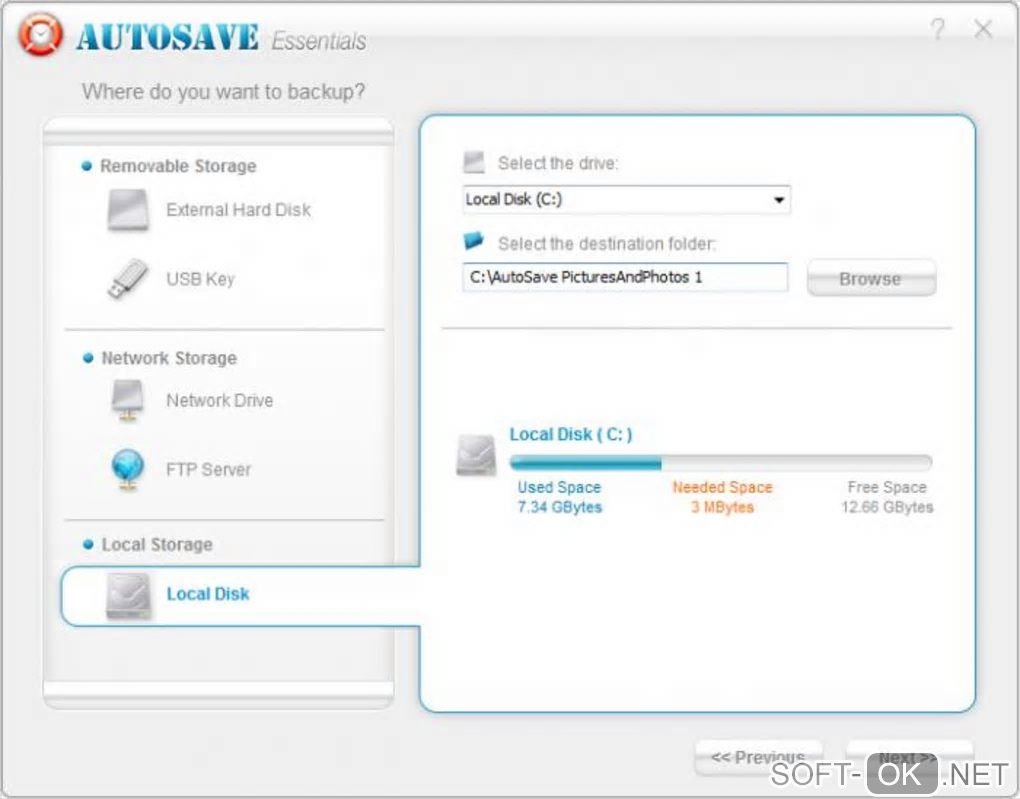1020x799 pixels.
Task: Click the Local Disk sidebar drive icon
Action: pyautogui.click(x=128, y=595)
